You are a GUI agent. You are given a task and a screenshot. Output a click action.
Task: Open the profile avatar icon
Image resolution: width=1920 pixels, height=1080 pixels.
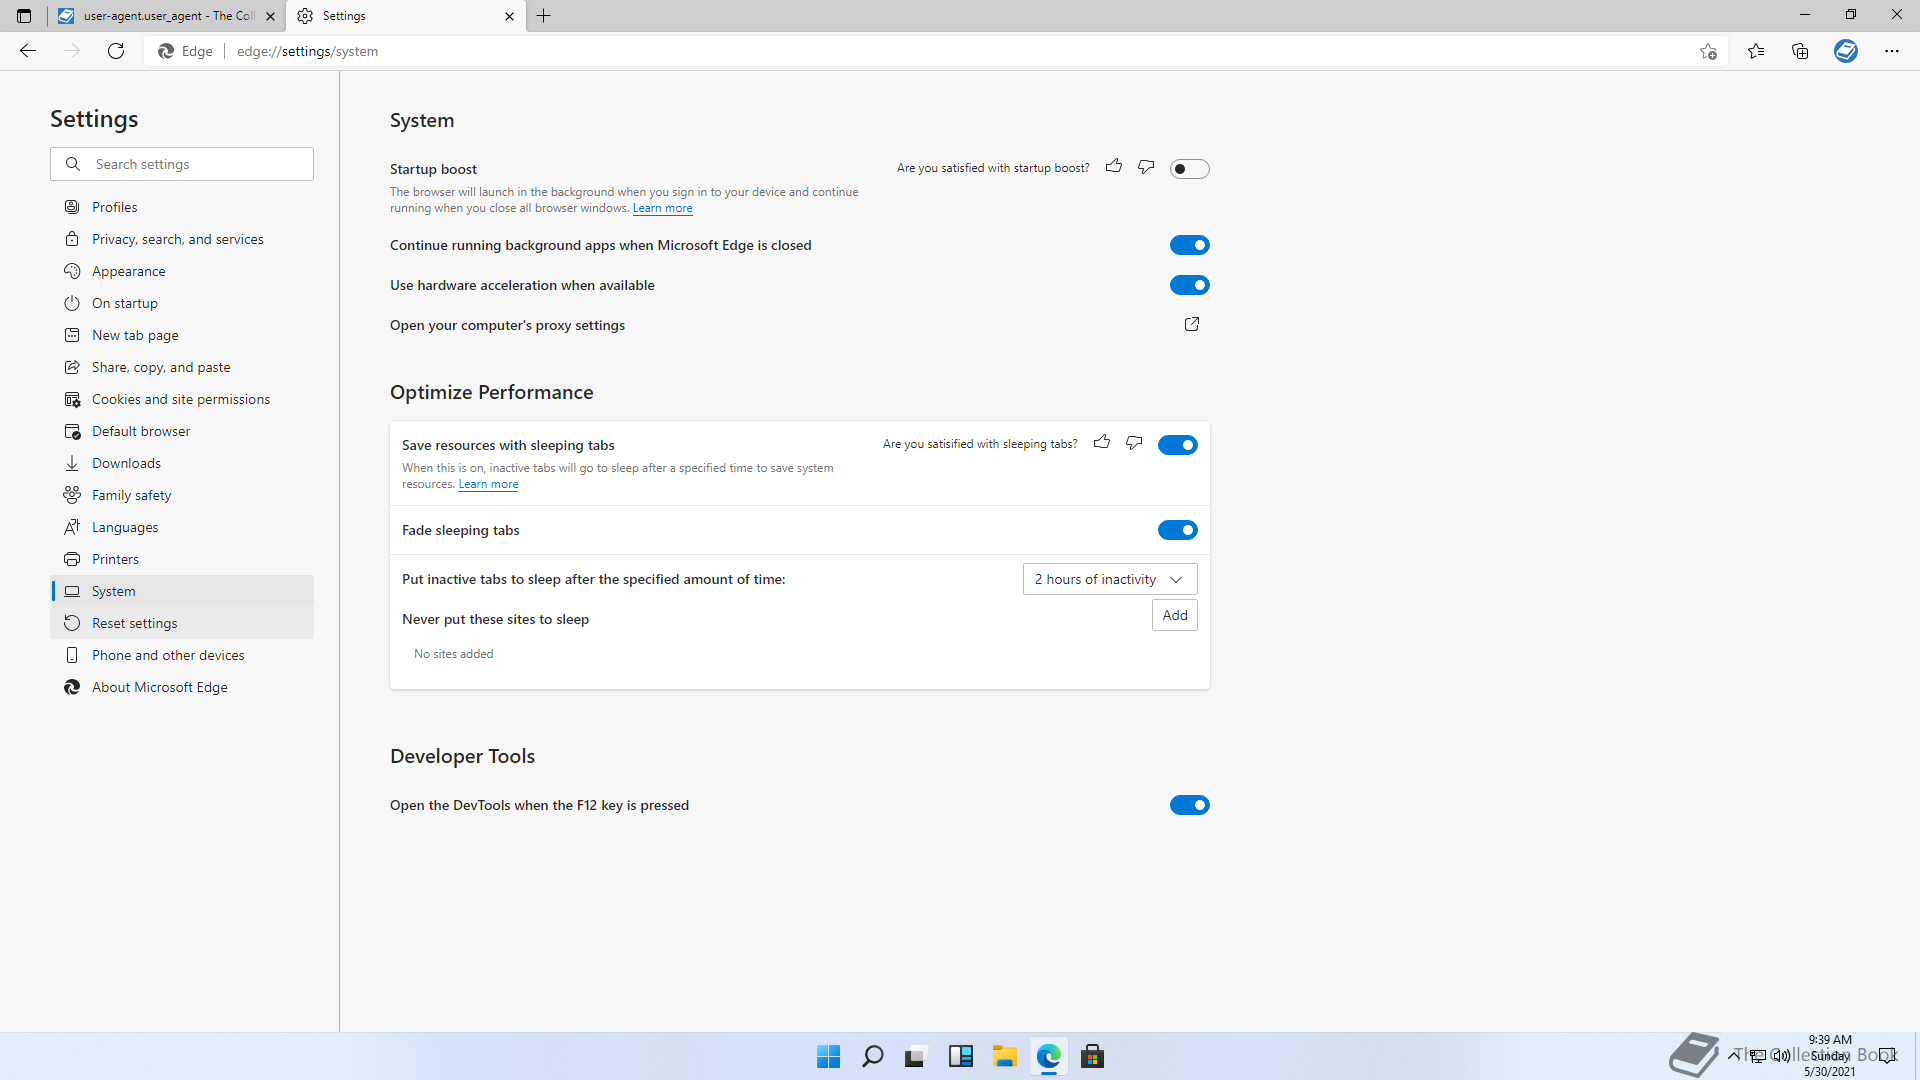coord(1846,51)
